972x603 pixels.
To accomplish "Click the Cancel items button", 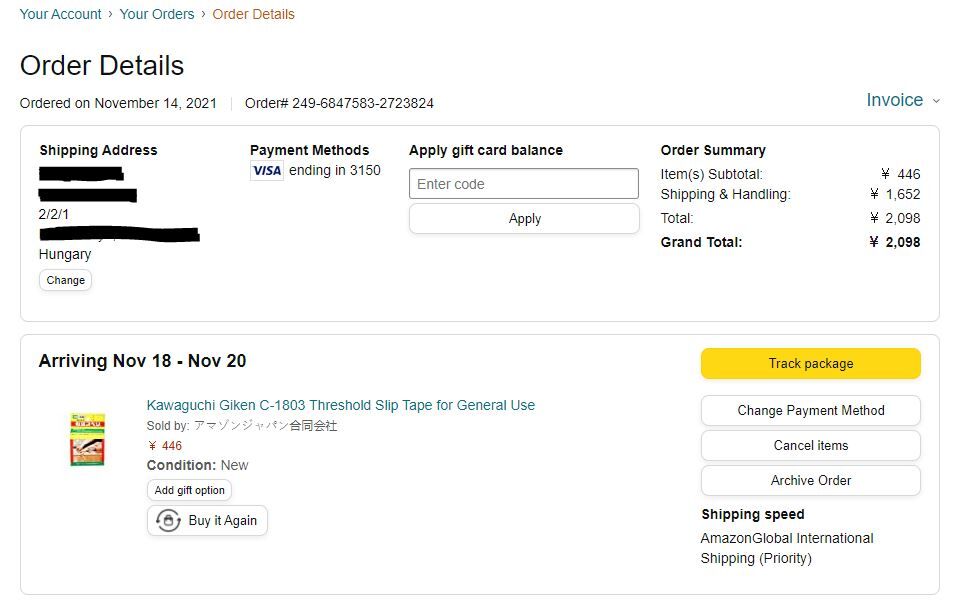I will tap(810, 445).
